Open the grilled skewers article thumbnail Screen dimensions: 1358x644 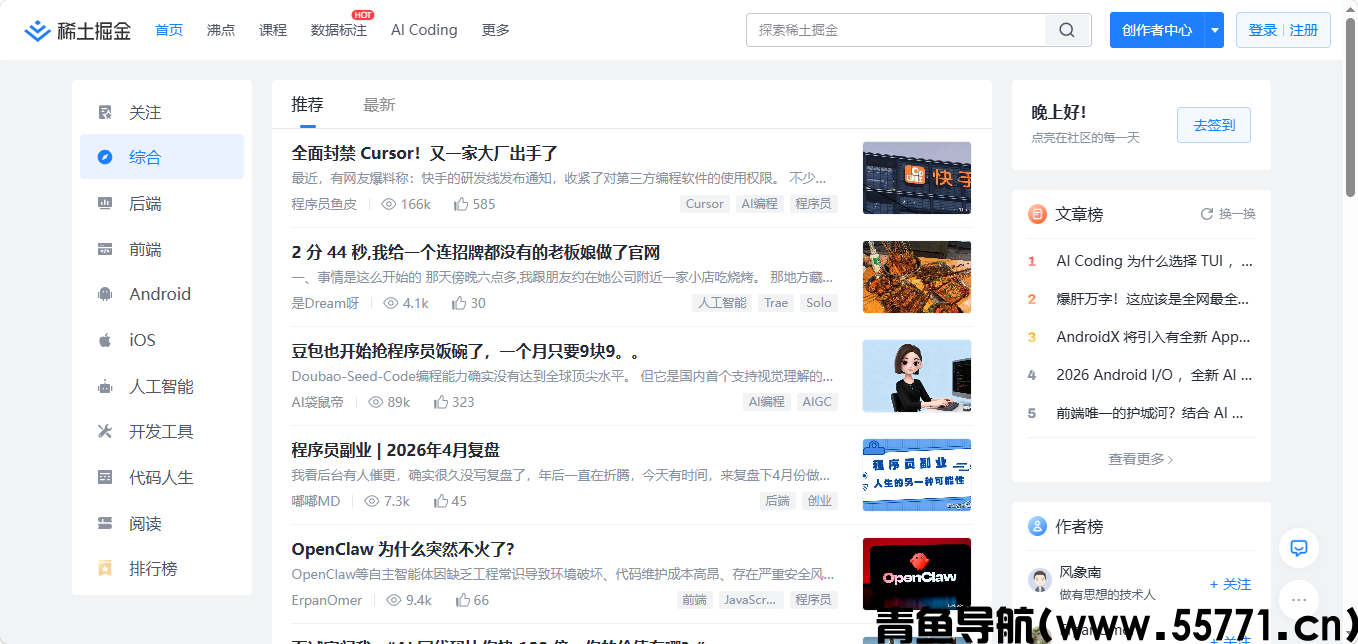click(x=917, y=277)
